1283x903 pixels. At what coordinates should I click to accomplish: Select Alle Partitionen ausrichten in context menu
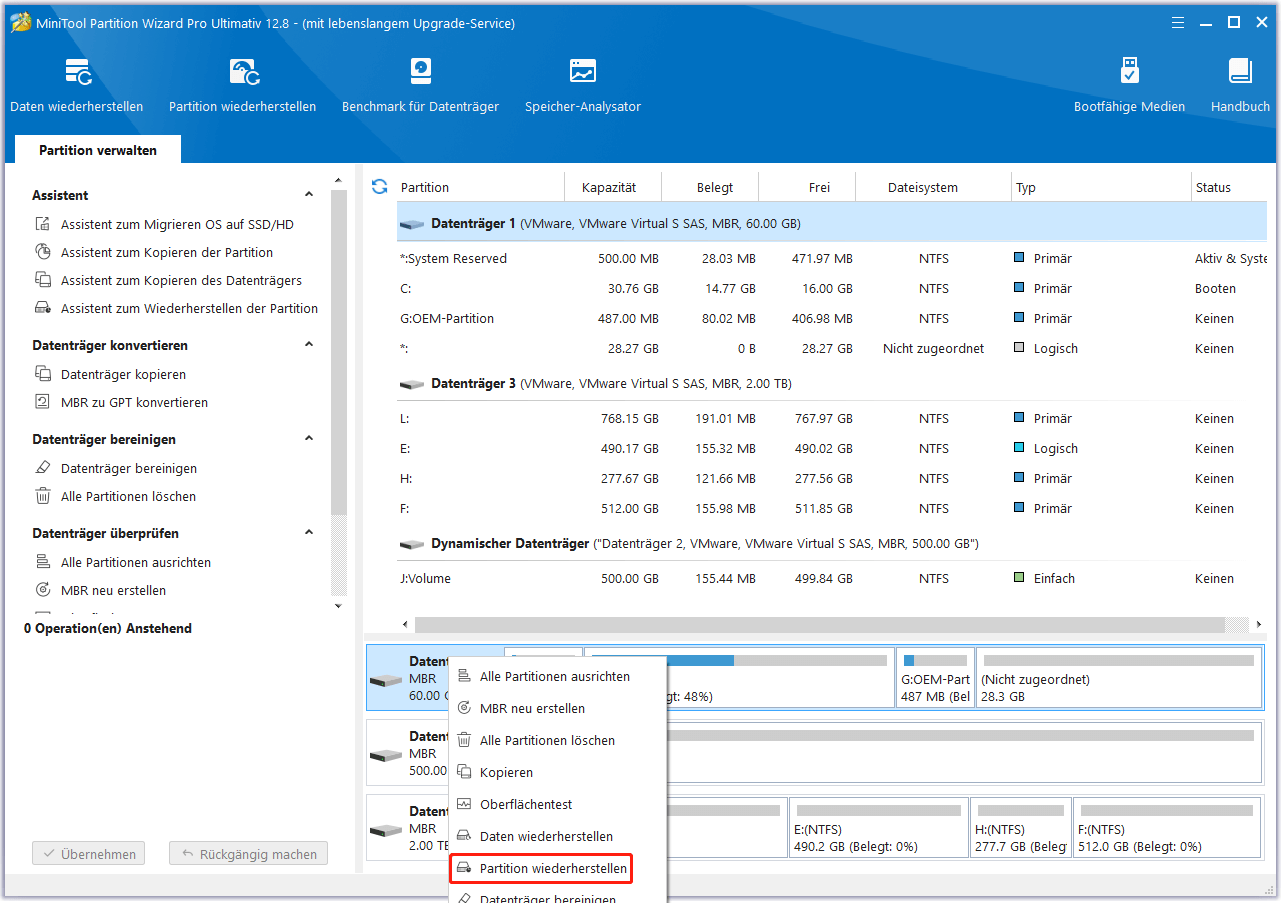[x=558, y=677]
